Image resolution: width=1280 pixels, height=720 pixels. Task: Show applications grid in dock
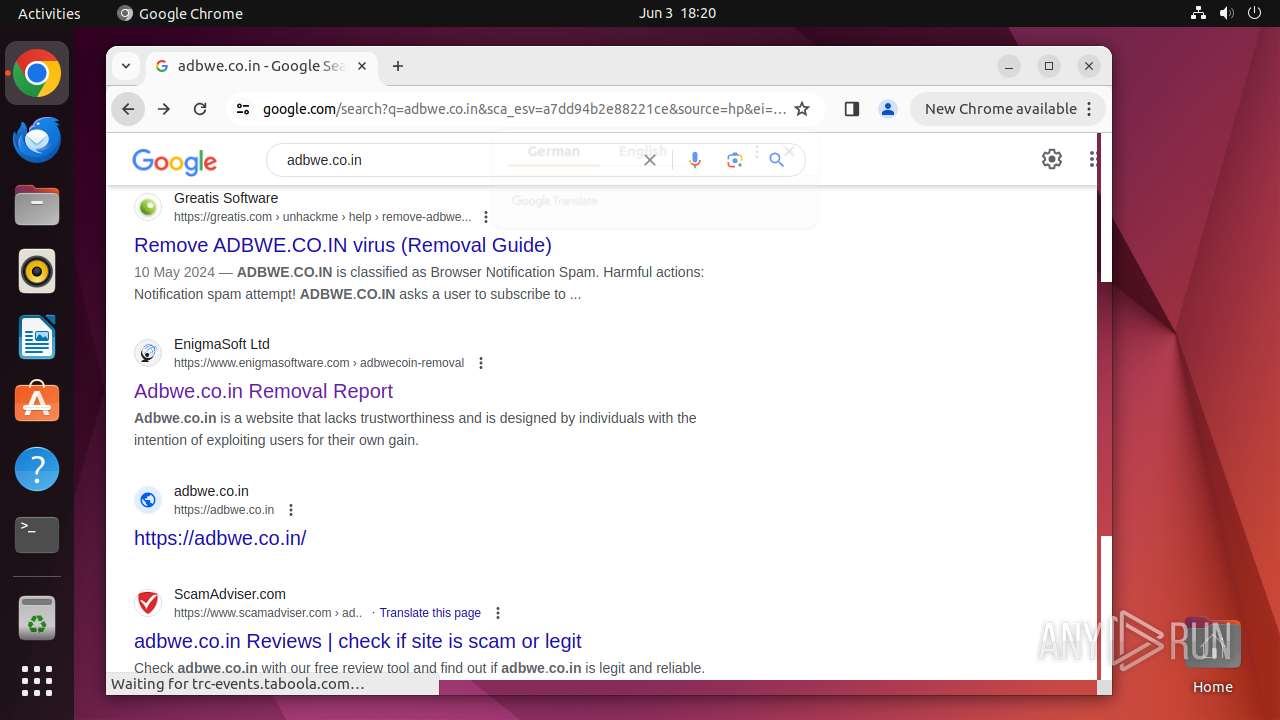pyautogui.click(x=37, y=681)
